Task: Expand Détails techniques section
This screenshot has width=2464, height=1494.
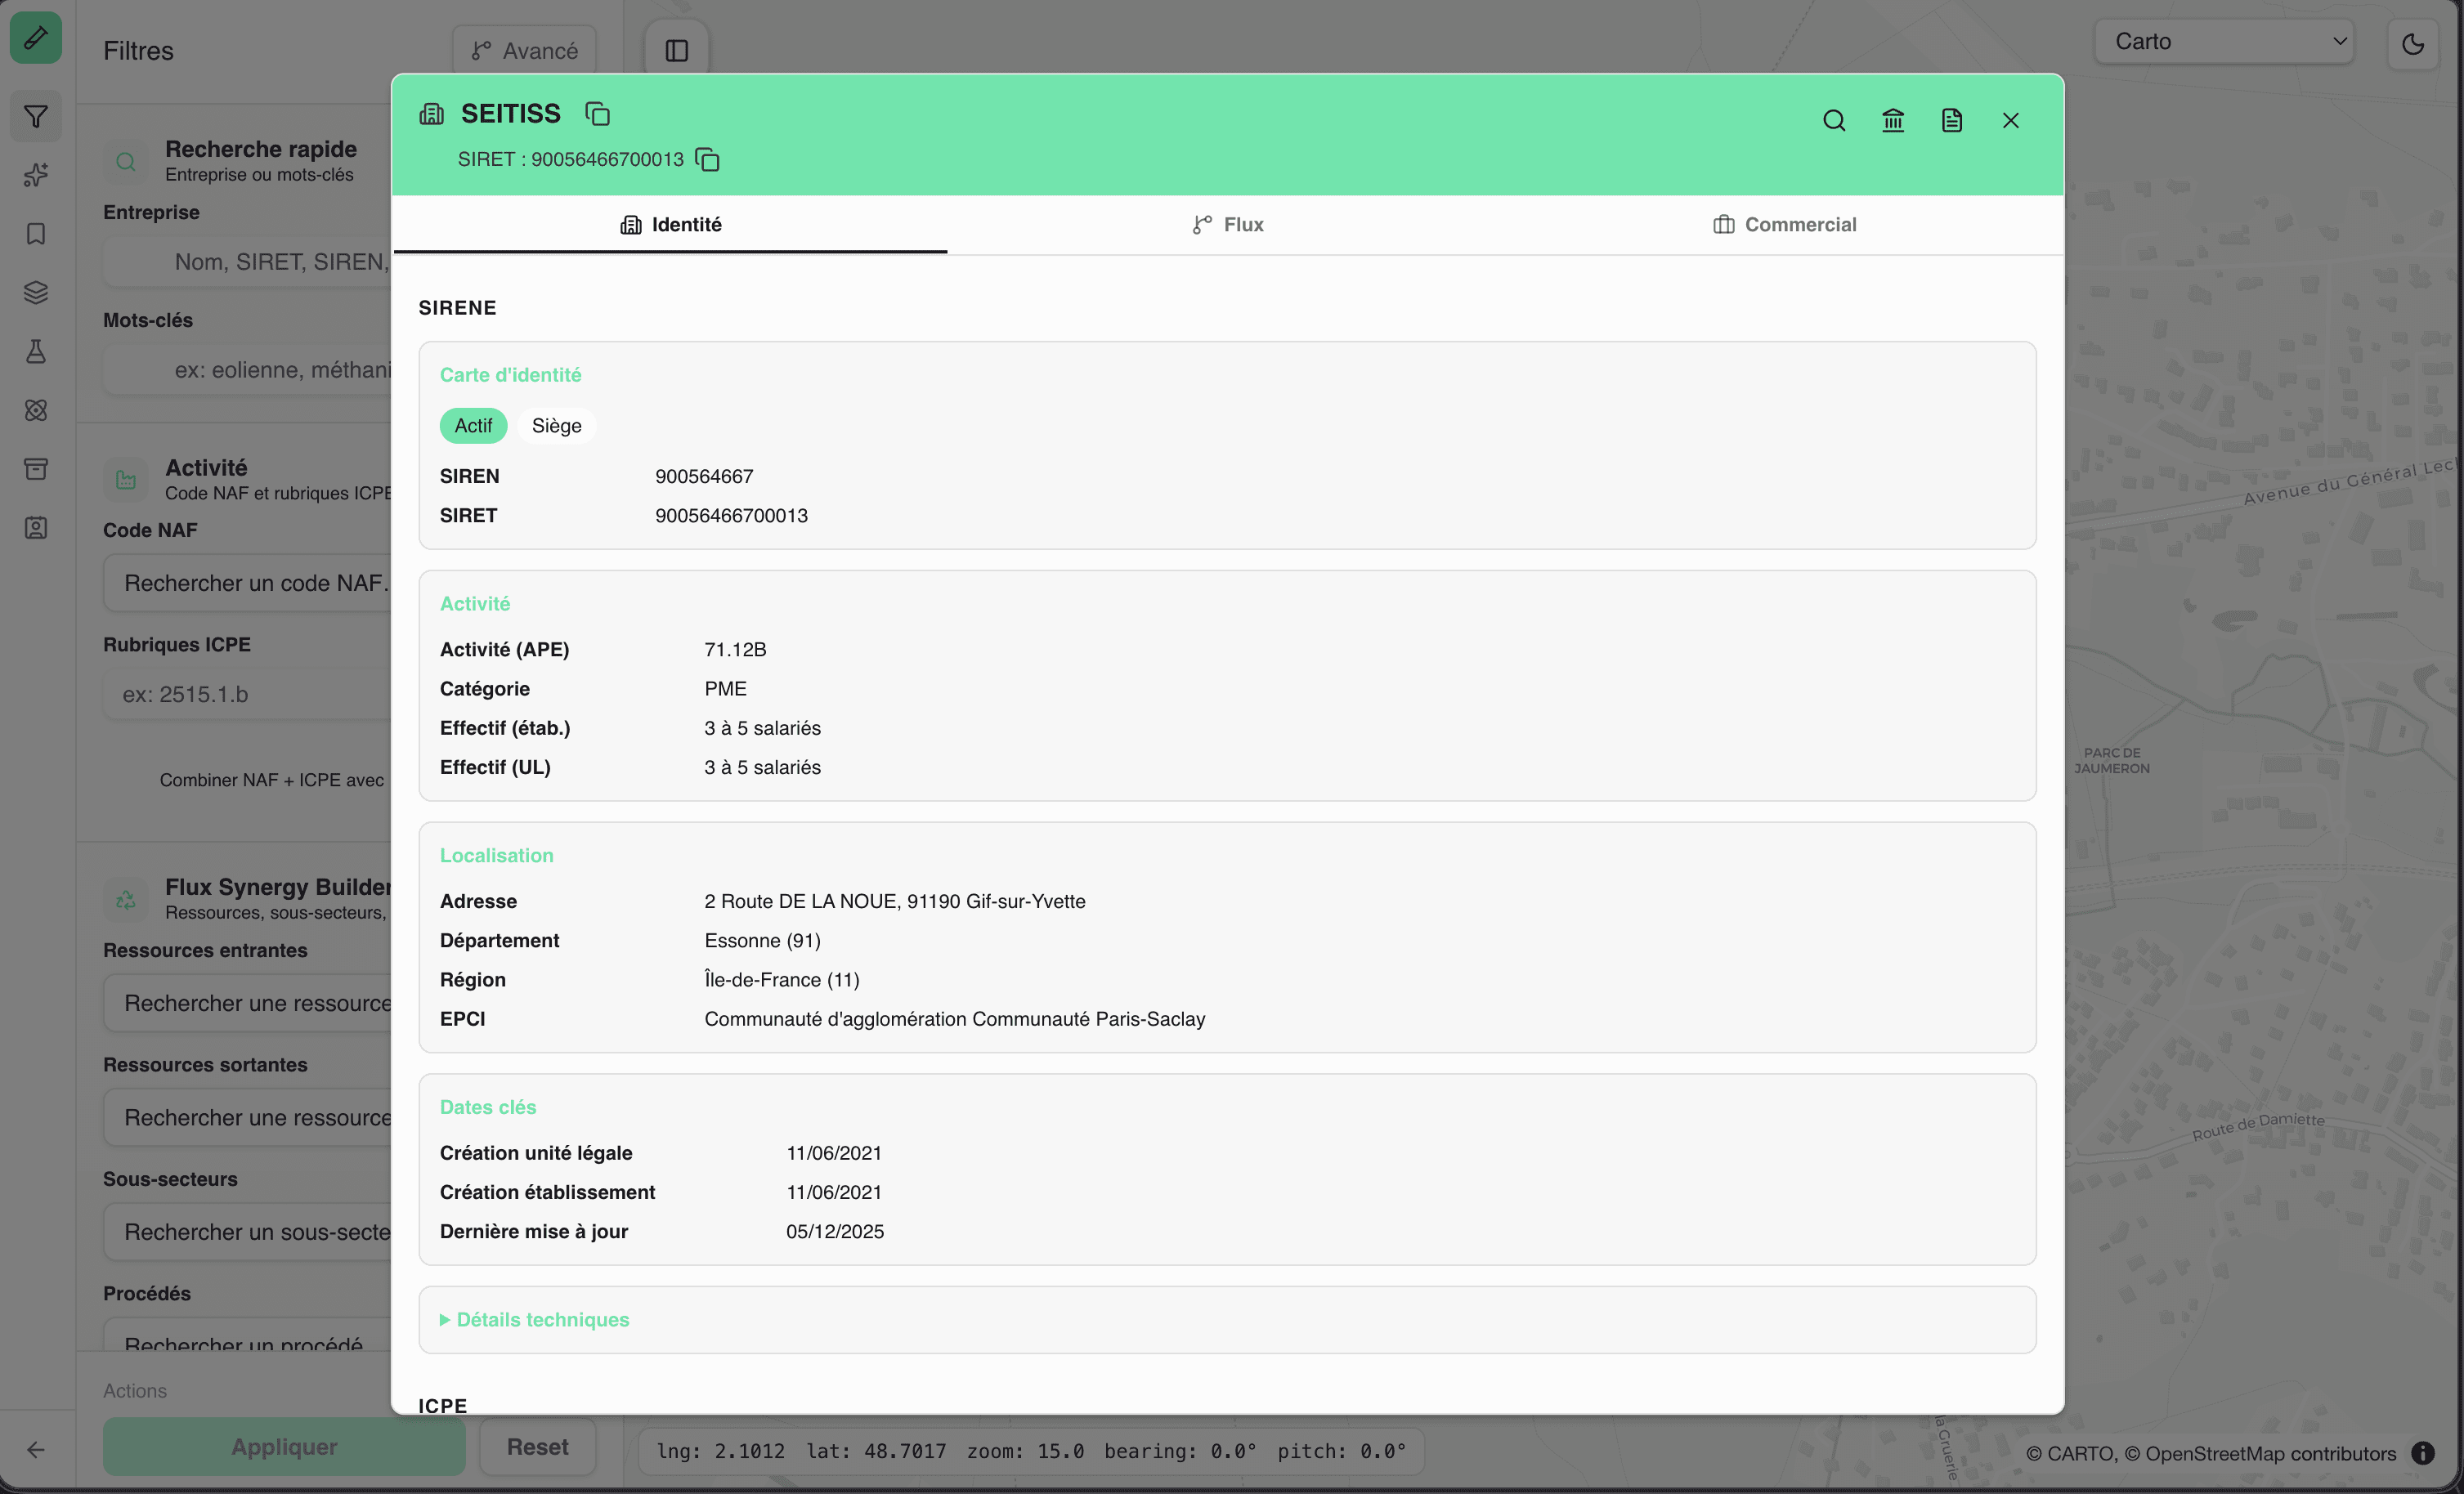Action: point(535,1319)
